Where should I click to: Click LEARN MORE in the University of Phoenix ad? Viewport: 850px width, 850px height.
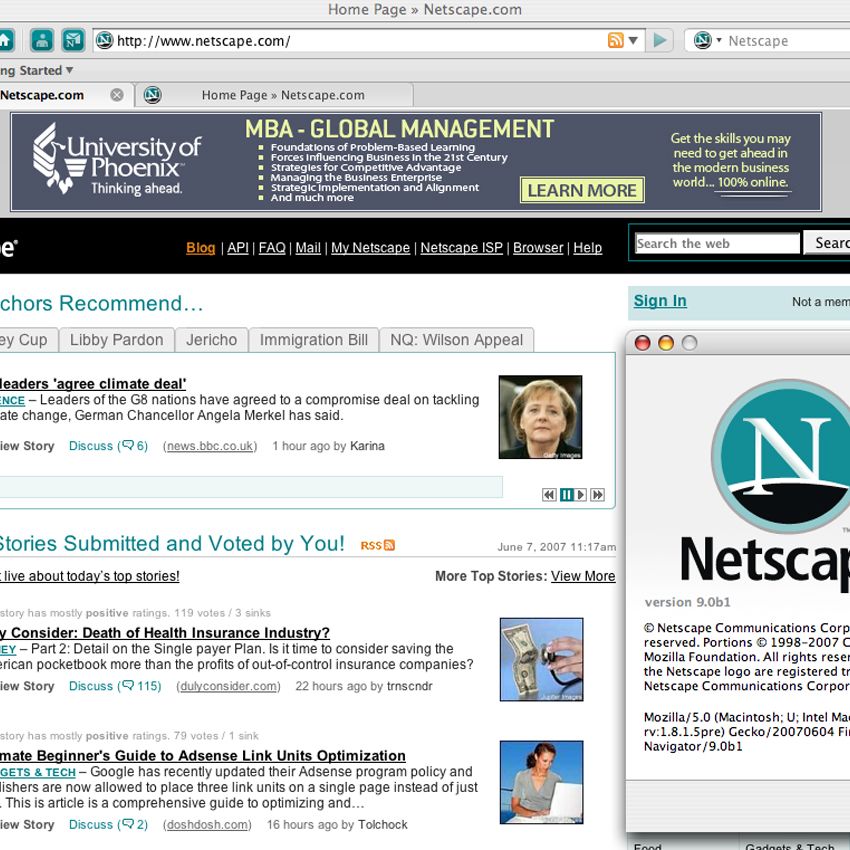(x=581, y=190)
